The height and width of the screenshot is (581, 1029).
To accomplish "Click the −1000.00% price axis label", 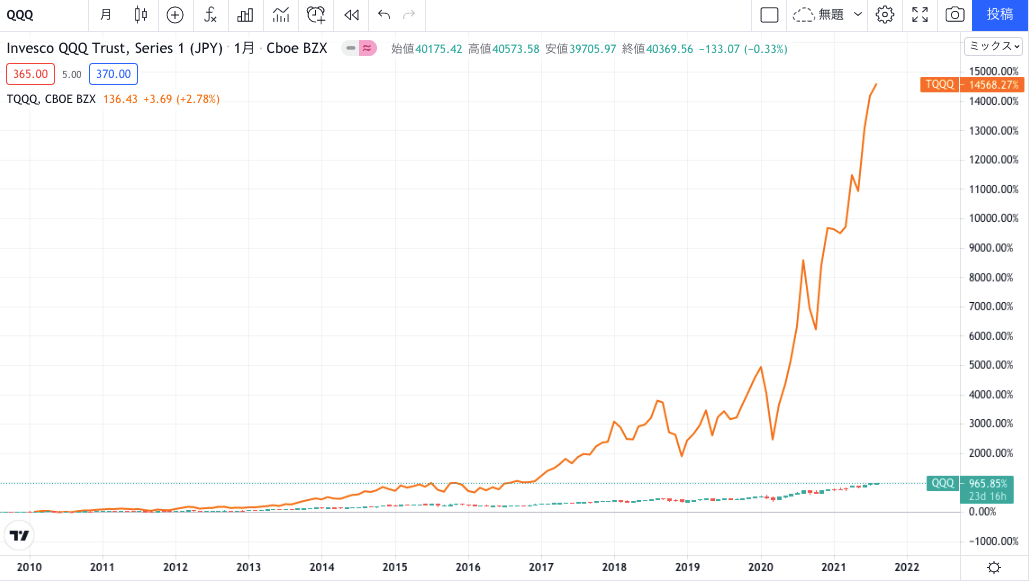I will tap(994, 541).
